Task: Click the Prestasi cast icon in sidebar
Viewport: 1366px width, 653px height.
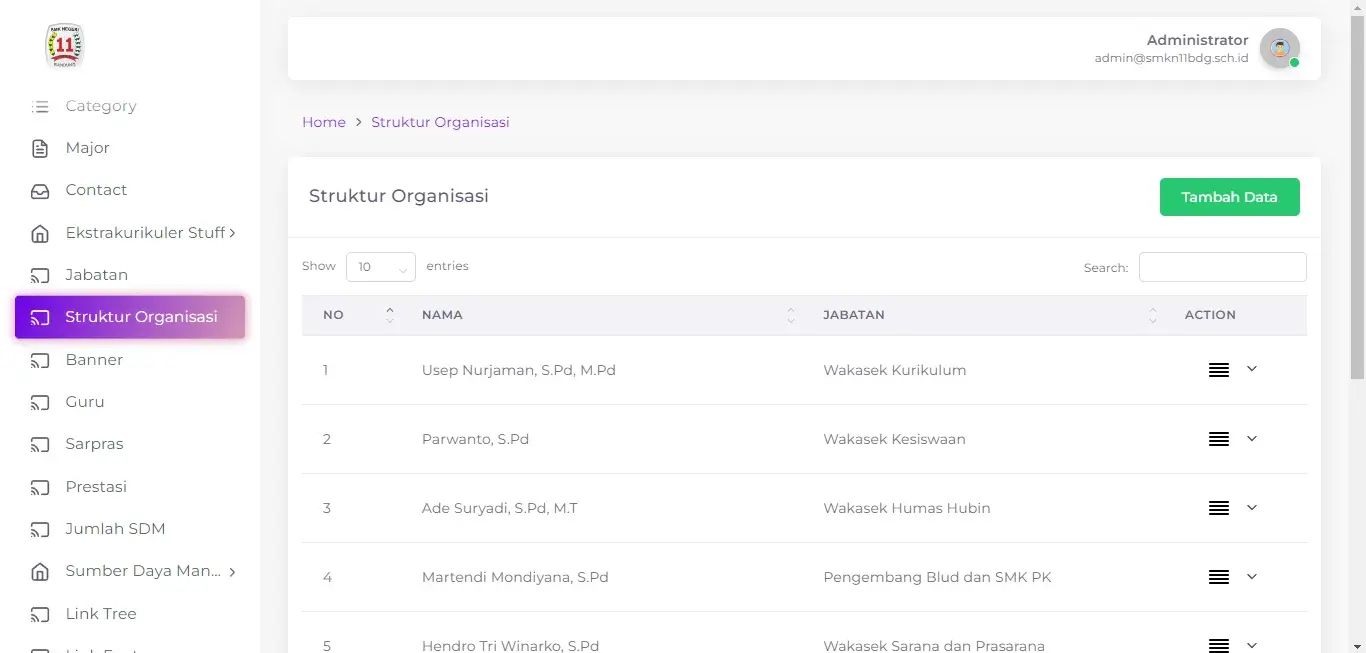Action: (40, 488)
